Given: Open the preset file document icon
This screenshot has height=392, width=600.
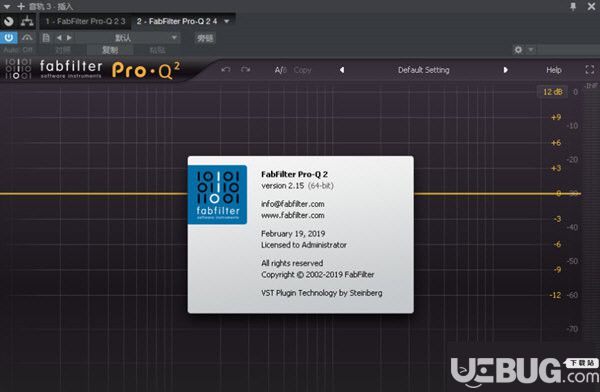Looking at the screenshot, I should tap(46, 38).
